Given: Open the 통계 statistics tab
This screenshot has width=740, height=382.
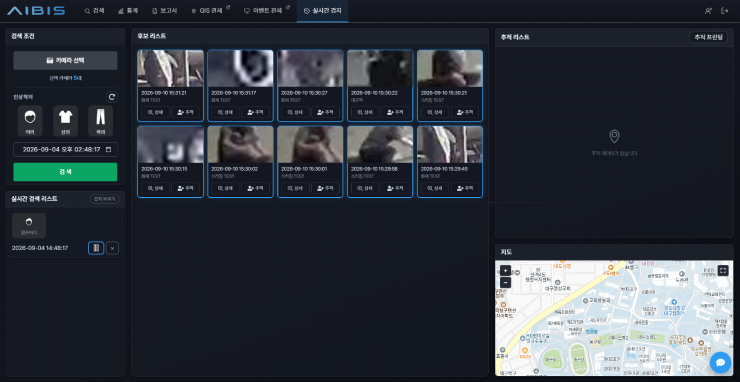Looking at the screenshot, I should tap(128, 11).
